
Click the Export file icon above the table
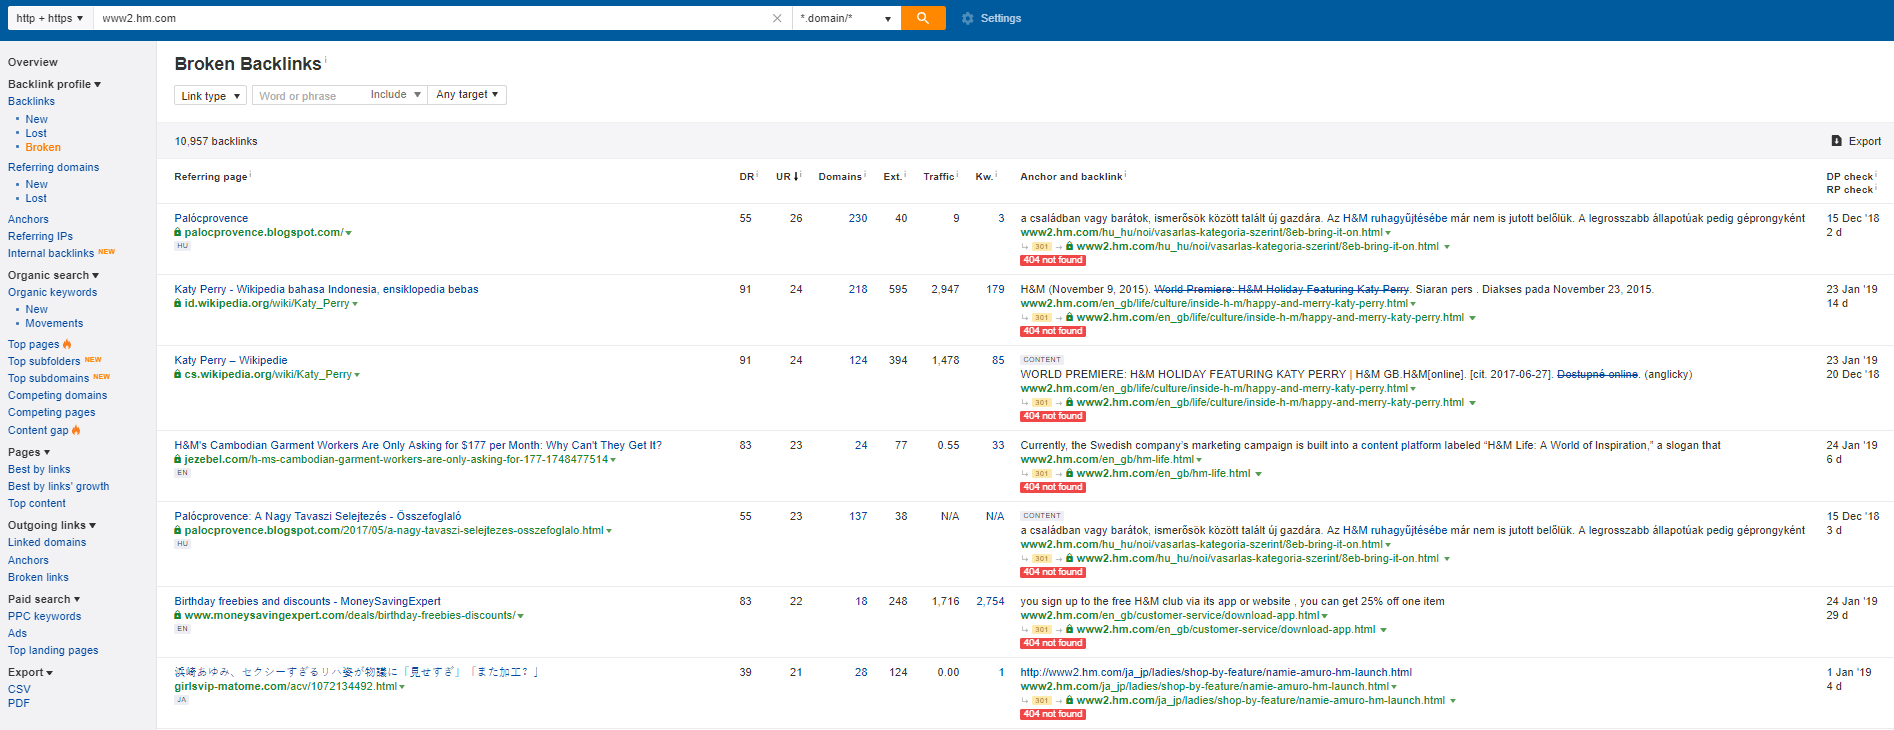[1836, 141]
